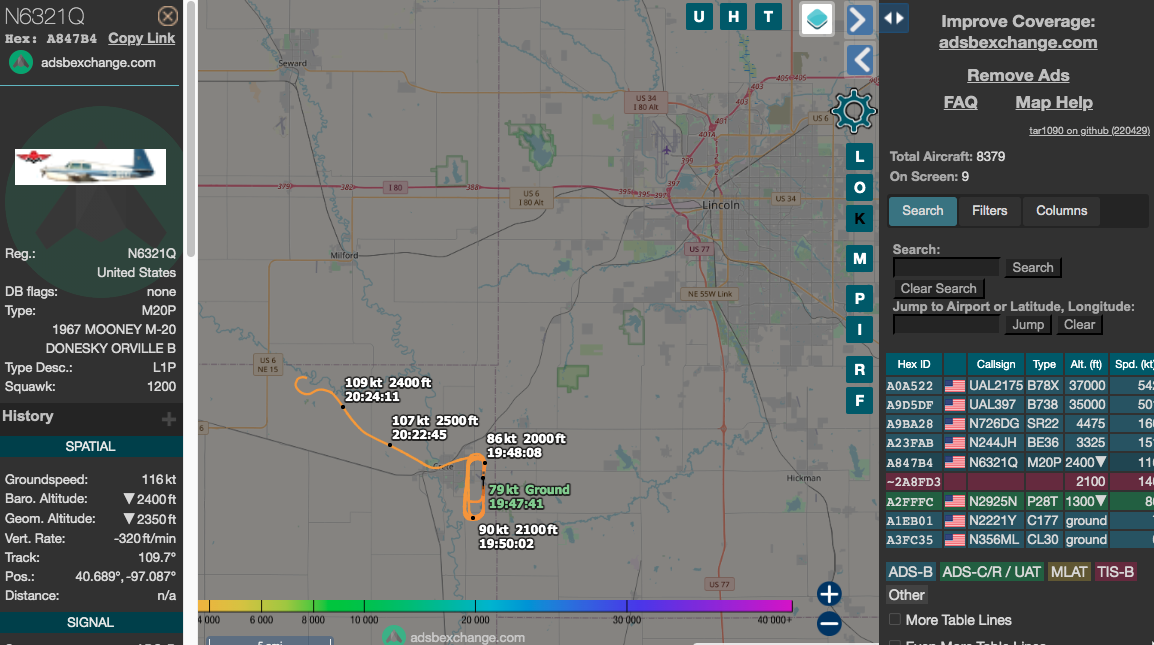Select the N2925N aircraft row
This screenshot has width=1154, height=645.
tap(1020, 501)
